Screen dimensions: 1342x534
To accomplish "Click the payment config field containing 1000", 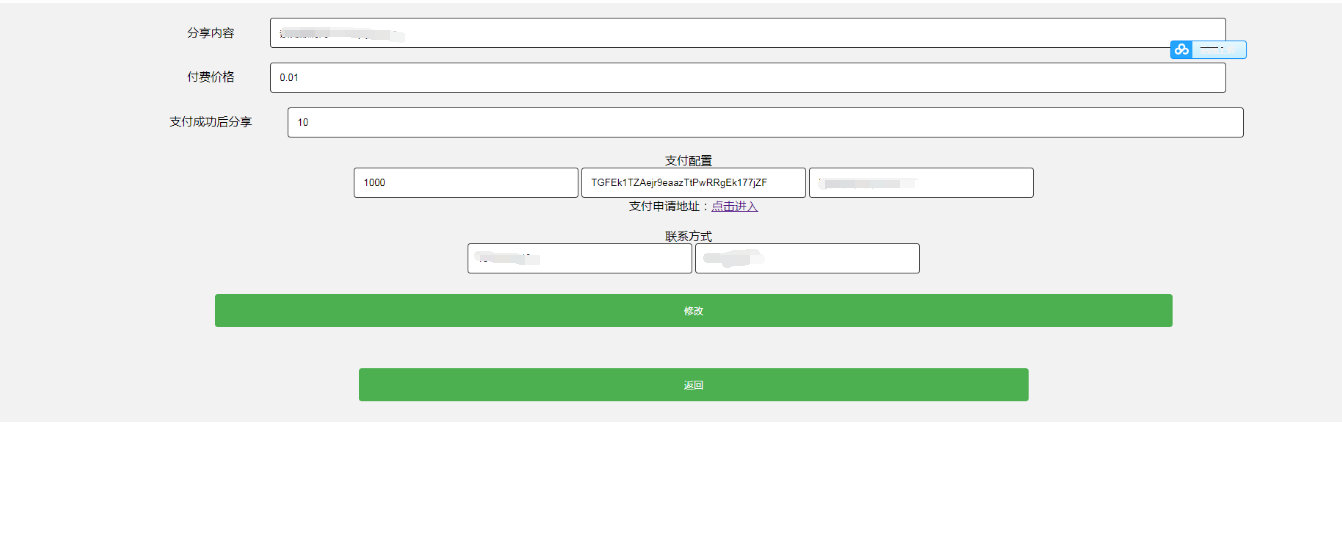I will pos(466,183).
